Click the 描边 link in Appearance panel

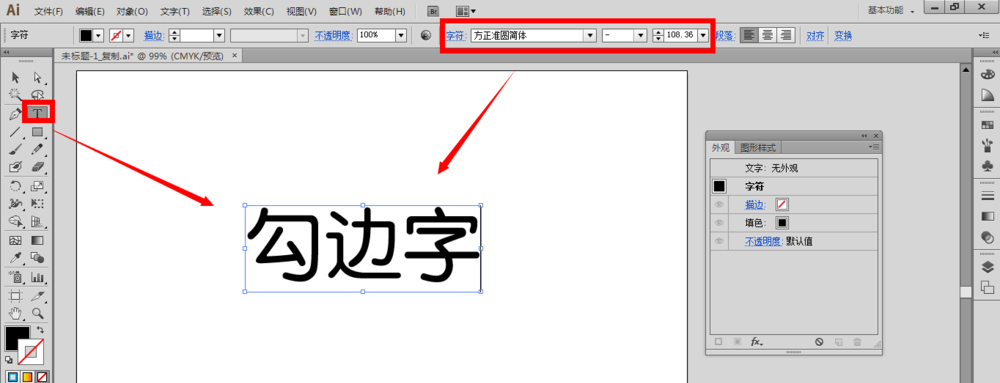756,205
